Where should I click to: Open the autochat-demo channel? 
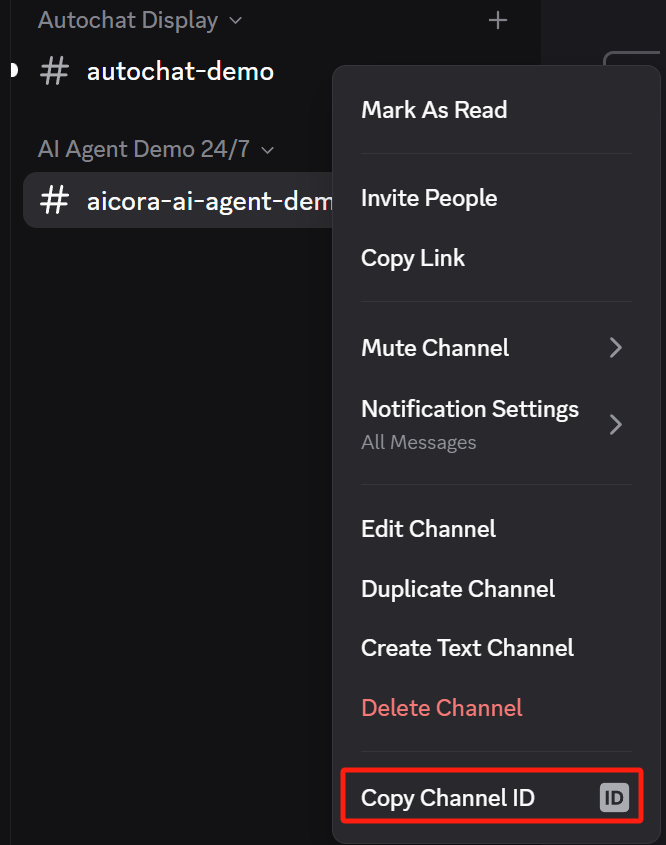tap(180, 71)
